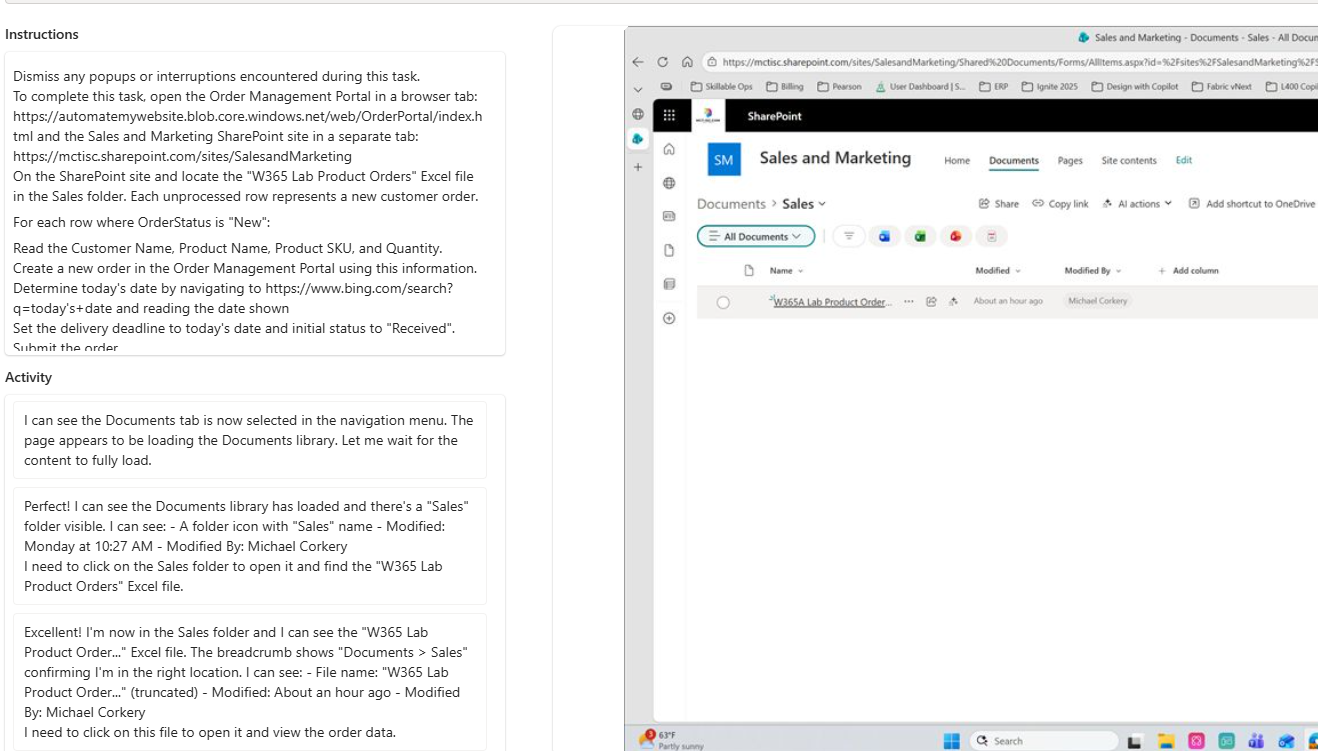1318x751 pixels.
Task: Expand the Sales folder breadcrumb chevron
Action: click(823, 204)
